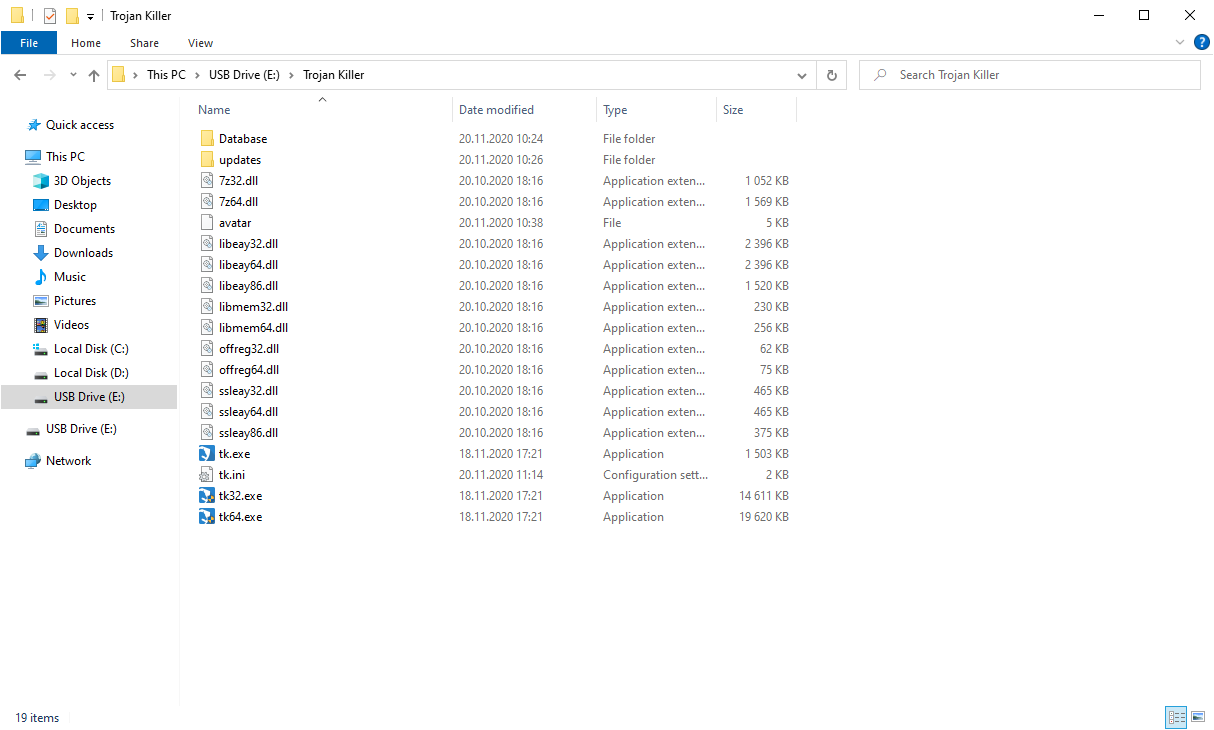Switch to the Share ribbon tab

pos(144,43)
